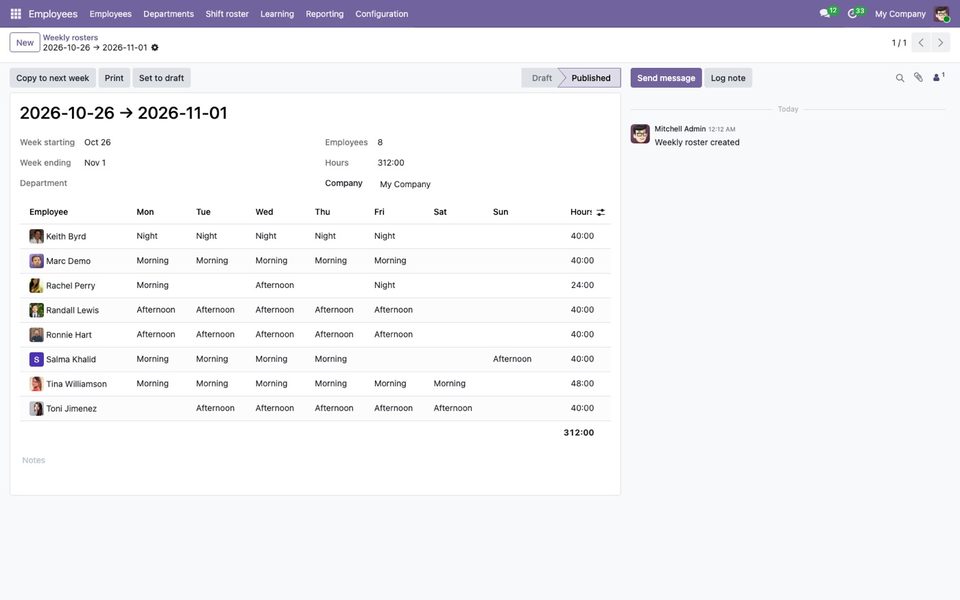Click Keith Byrd's avatar
Image resolution: width=960 pixels, height=600 pixels.
point(36,236)
